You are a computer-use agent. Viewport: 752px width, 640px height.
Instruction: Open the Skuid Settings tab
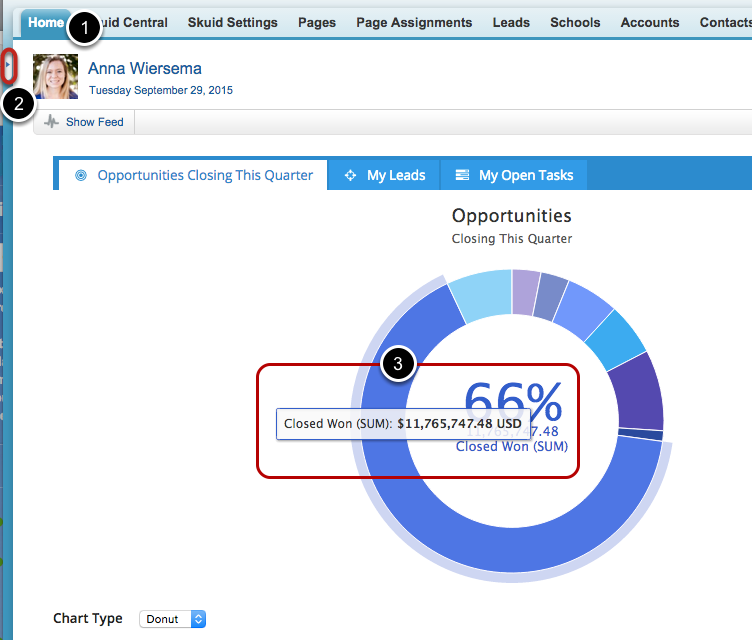(x=232, y=22)
